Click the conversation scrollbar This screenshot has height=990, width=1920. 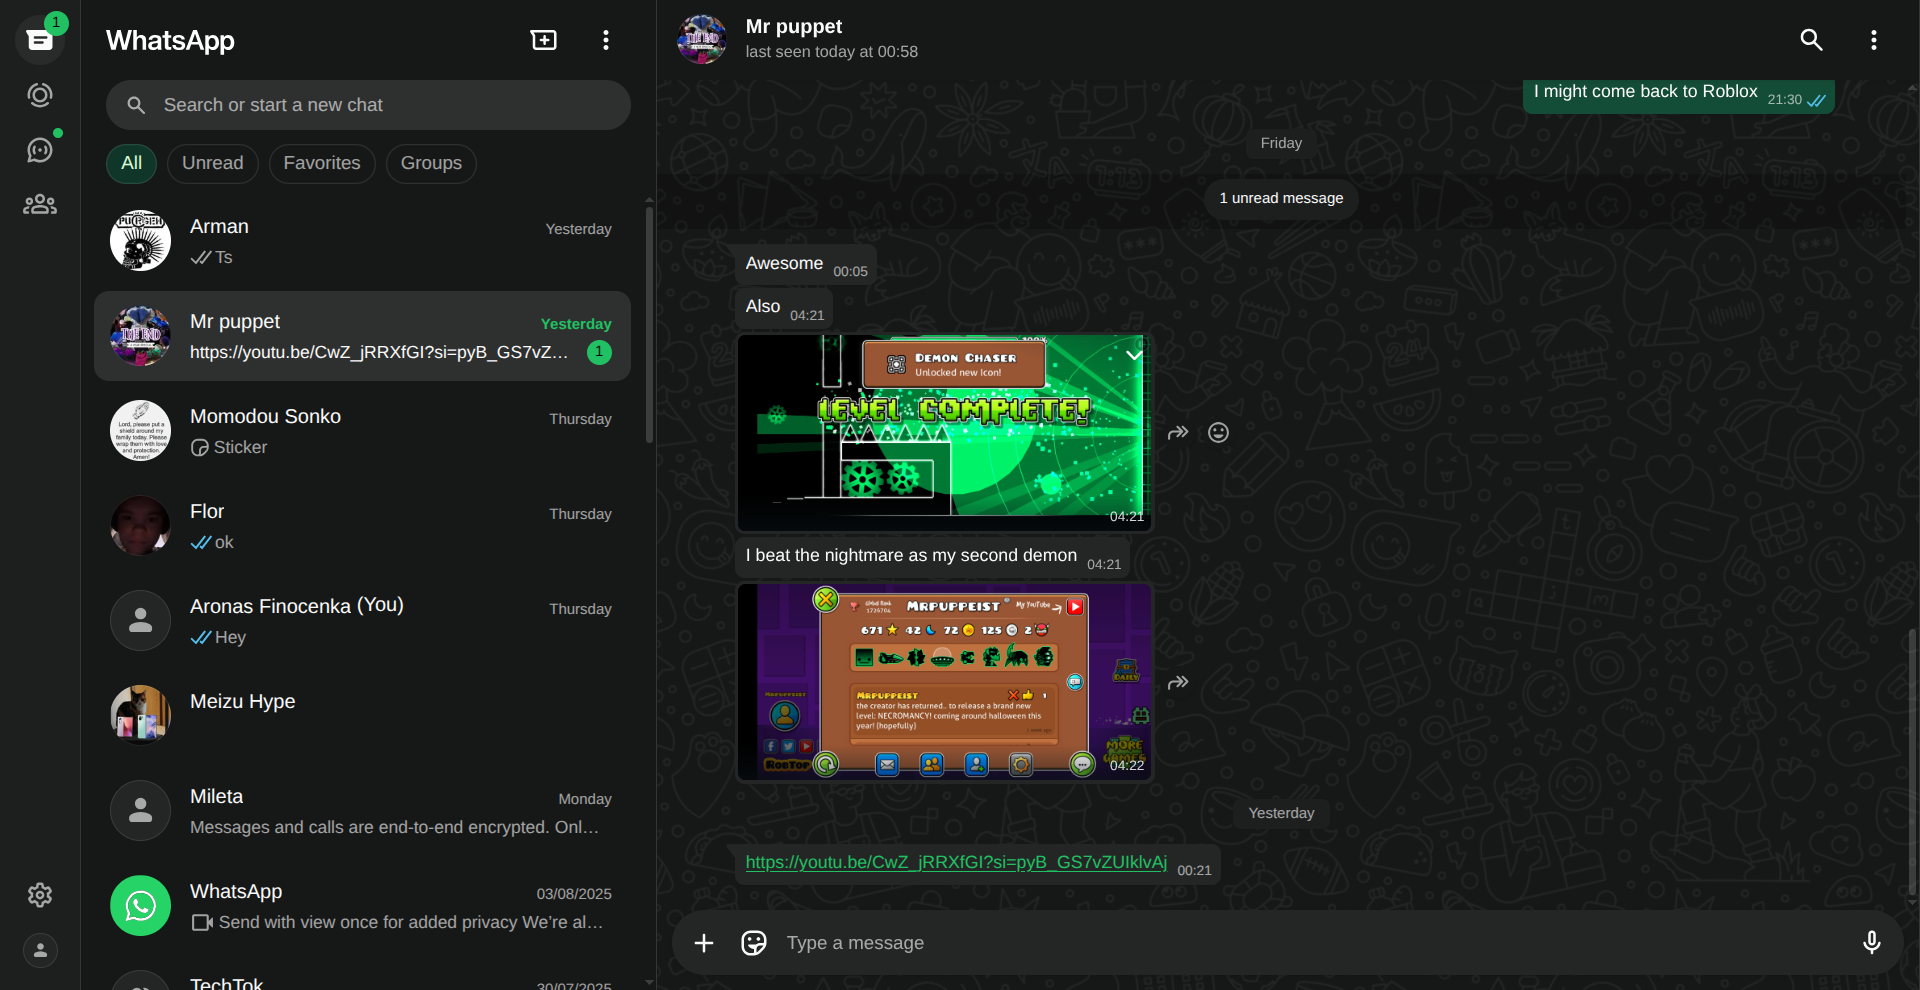1912,760
